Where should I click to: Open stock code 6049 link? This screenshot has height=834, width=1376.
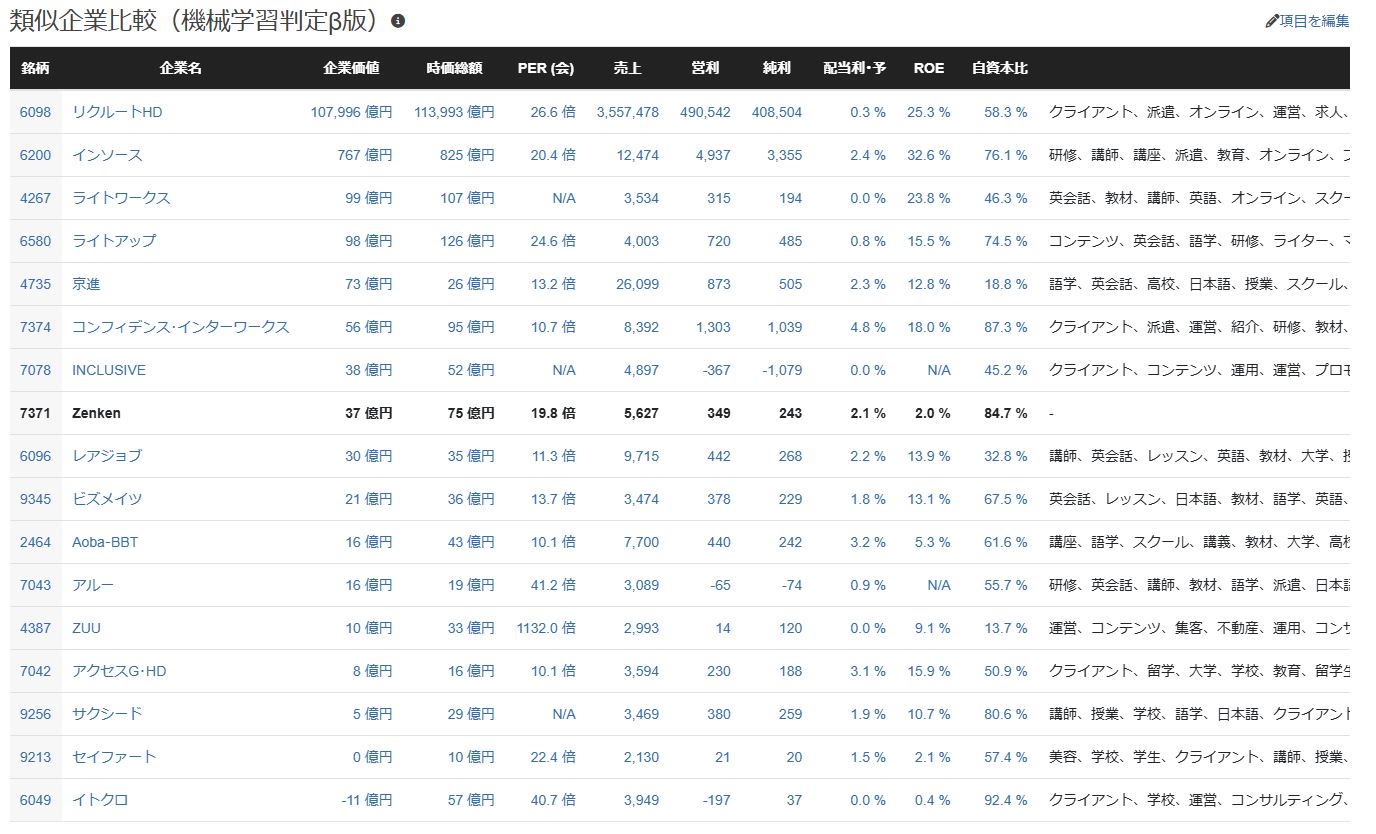35,800
